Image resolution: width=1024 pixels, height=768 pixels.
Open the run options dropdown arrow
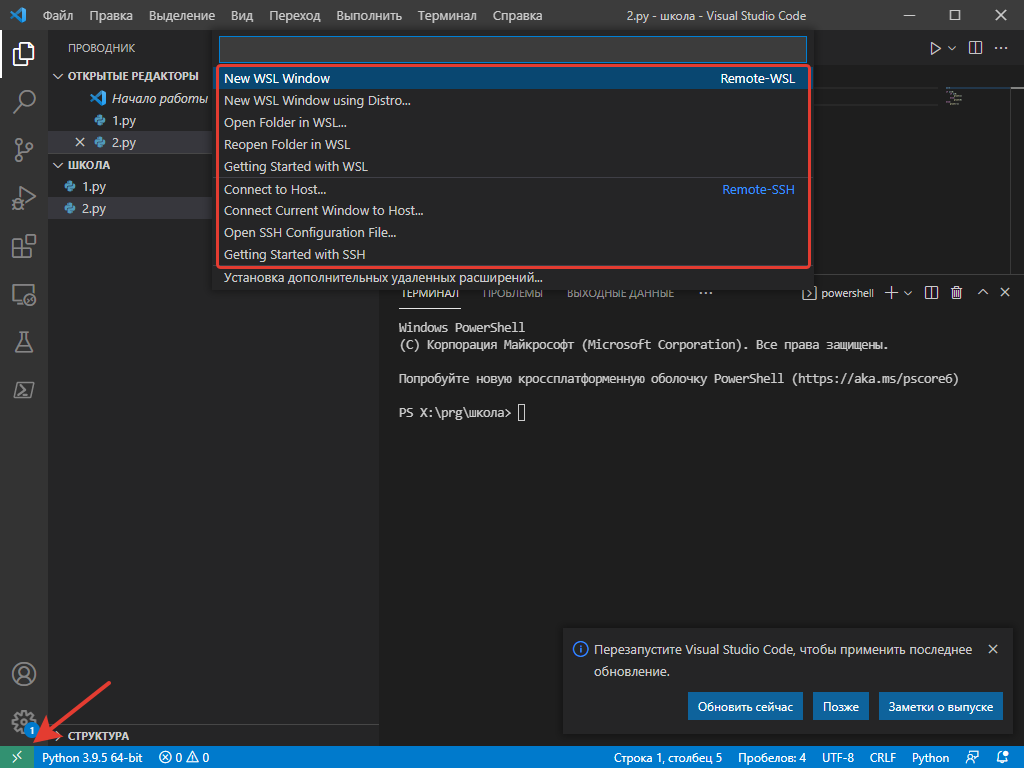[x=952, y=48]
